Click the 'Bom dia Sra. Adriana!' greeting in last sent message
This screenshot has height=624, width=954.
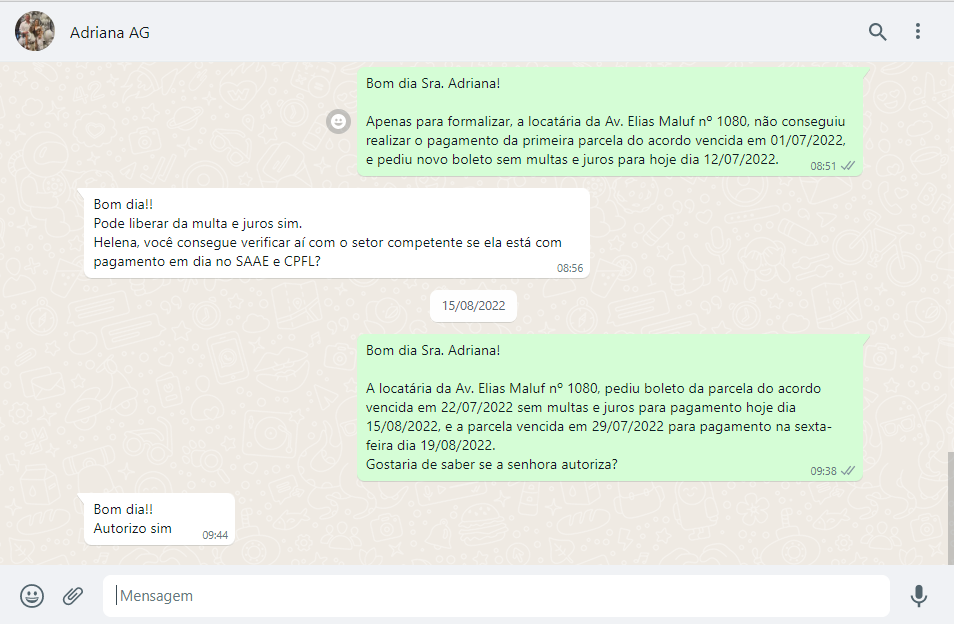point(433,350)
